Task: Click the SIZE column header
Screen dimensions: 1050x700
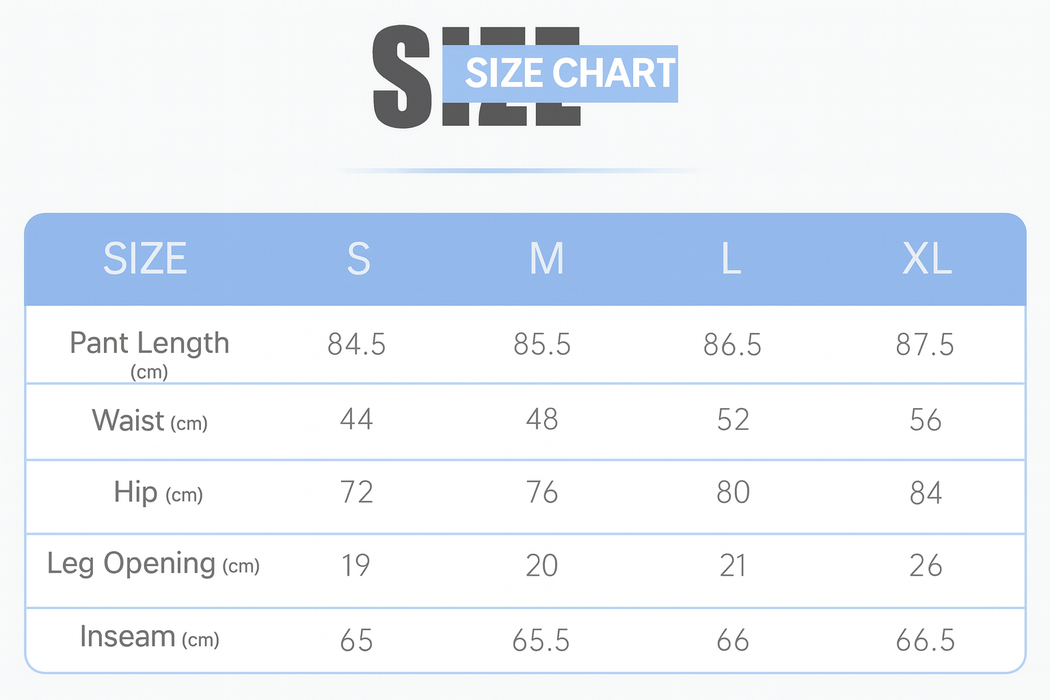Action: (x=145, y=259)
